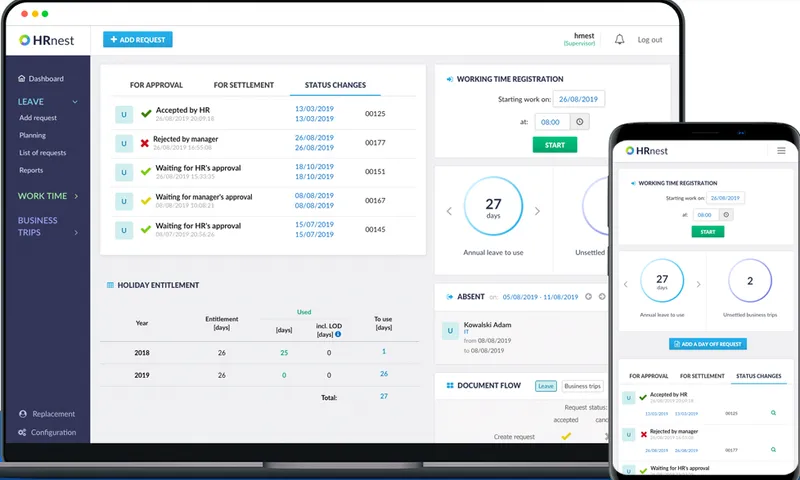Show previous leave counter with left arrow on laptop
Viewport: 800px width, 480px height.
(x=449, y=211)
